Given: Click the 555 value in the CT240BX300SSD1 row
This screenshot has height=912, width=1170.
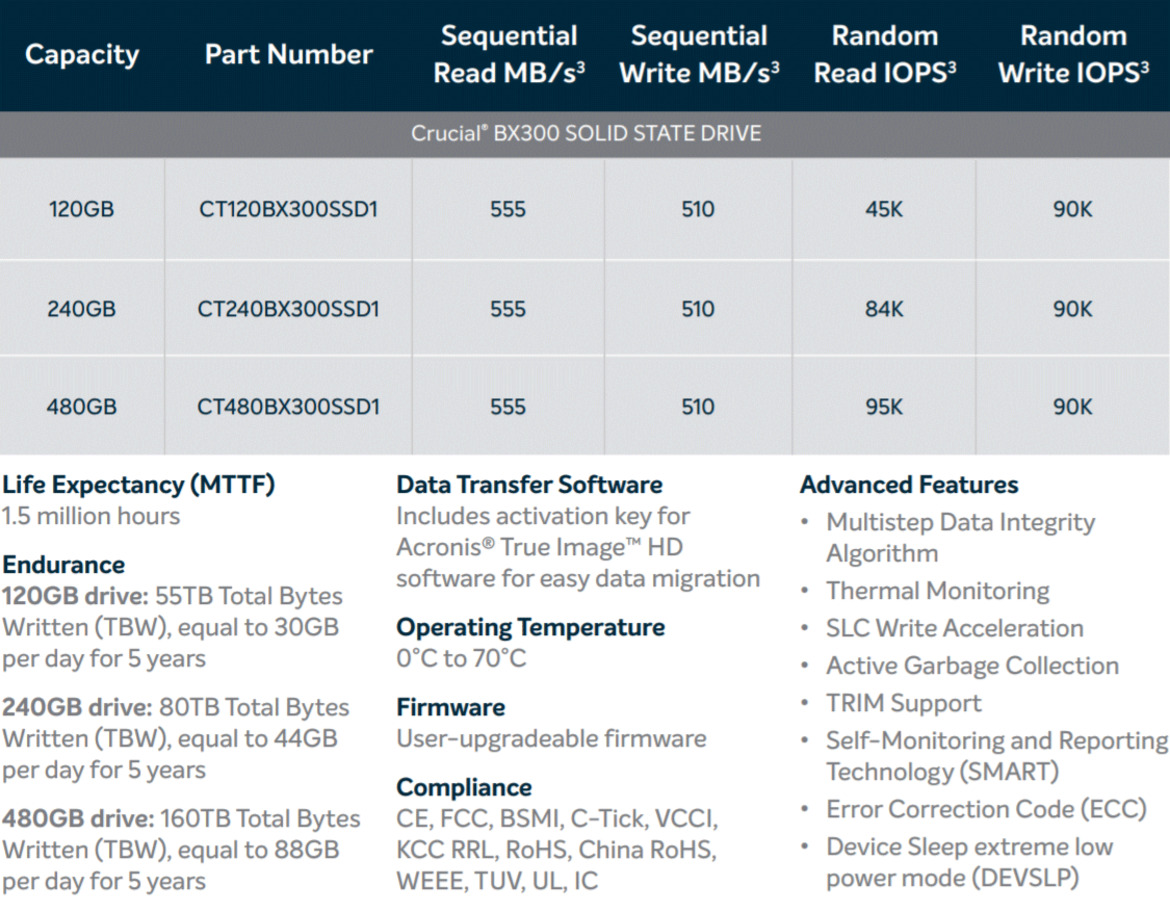Looking at the screenshot, I should coord(508,309).
